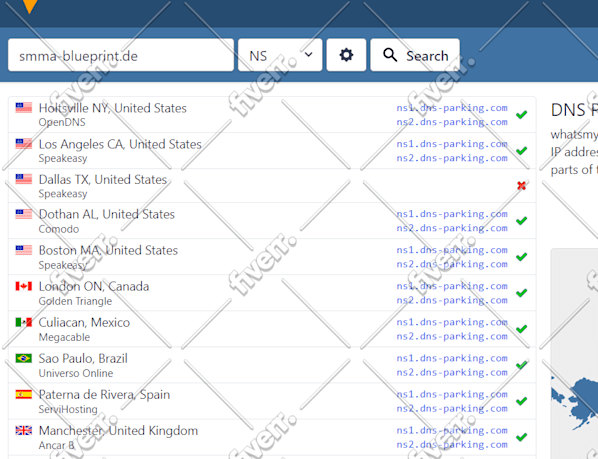
Task: Click the US flag for Dothan AL
Action: pos(24,214)
